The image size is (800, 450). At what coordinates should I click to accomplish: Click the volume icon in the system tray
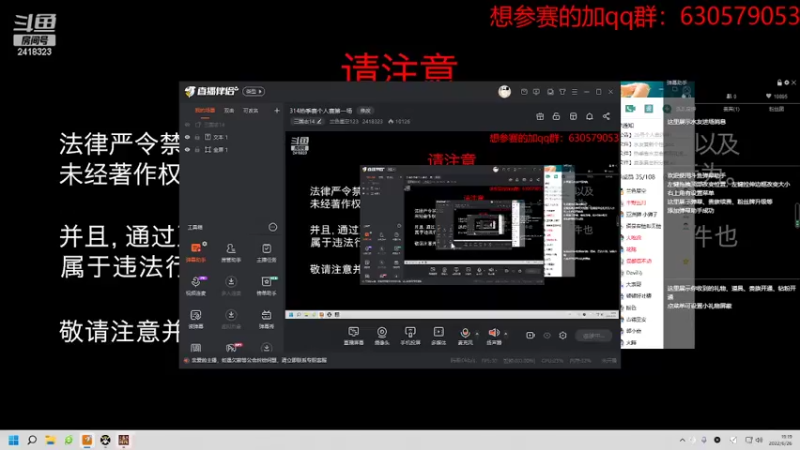point(759,440)
